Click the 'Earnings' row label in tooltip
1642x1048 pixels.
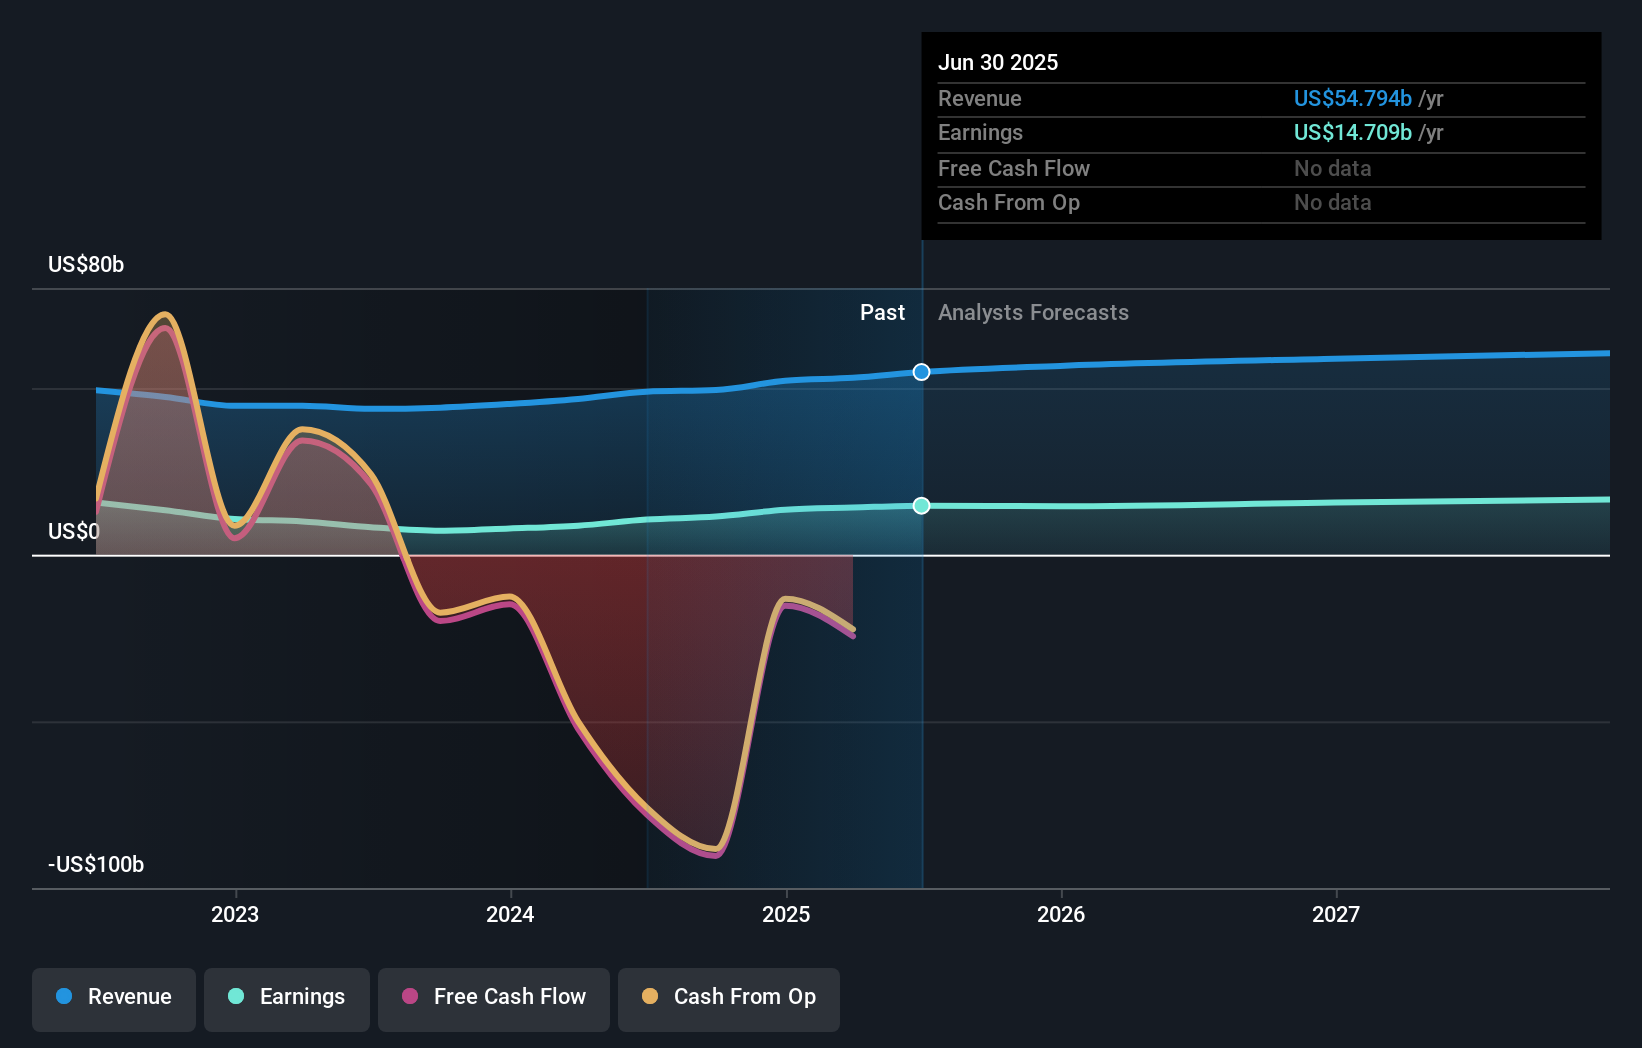click(981, 132)
